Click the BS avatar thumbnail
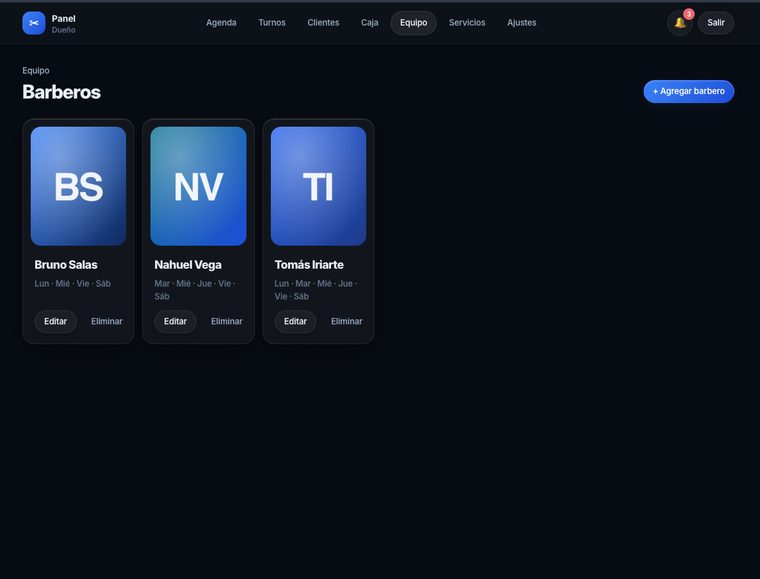 79,186
